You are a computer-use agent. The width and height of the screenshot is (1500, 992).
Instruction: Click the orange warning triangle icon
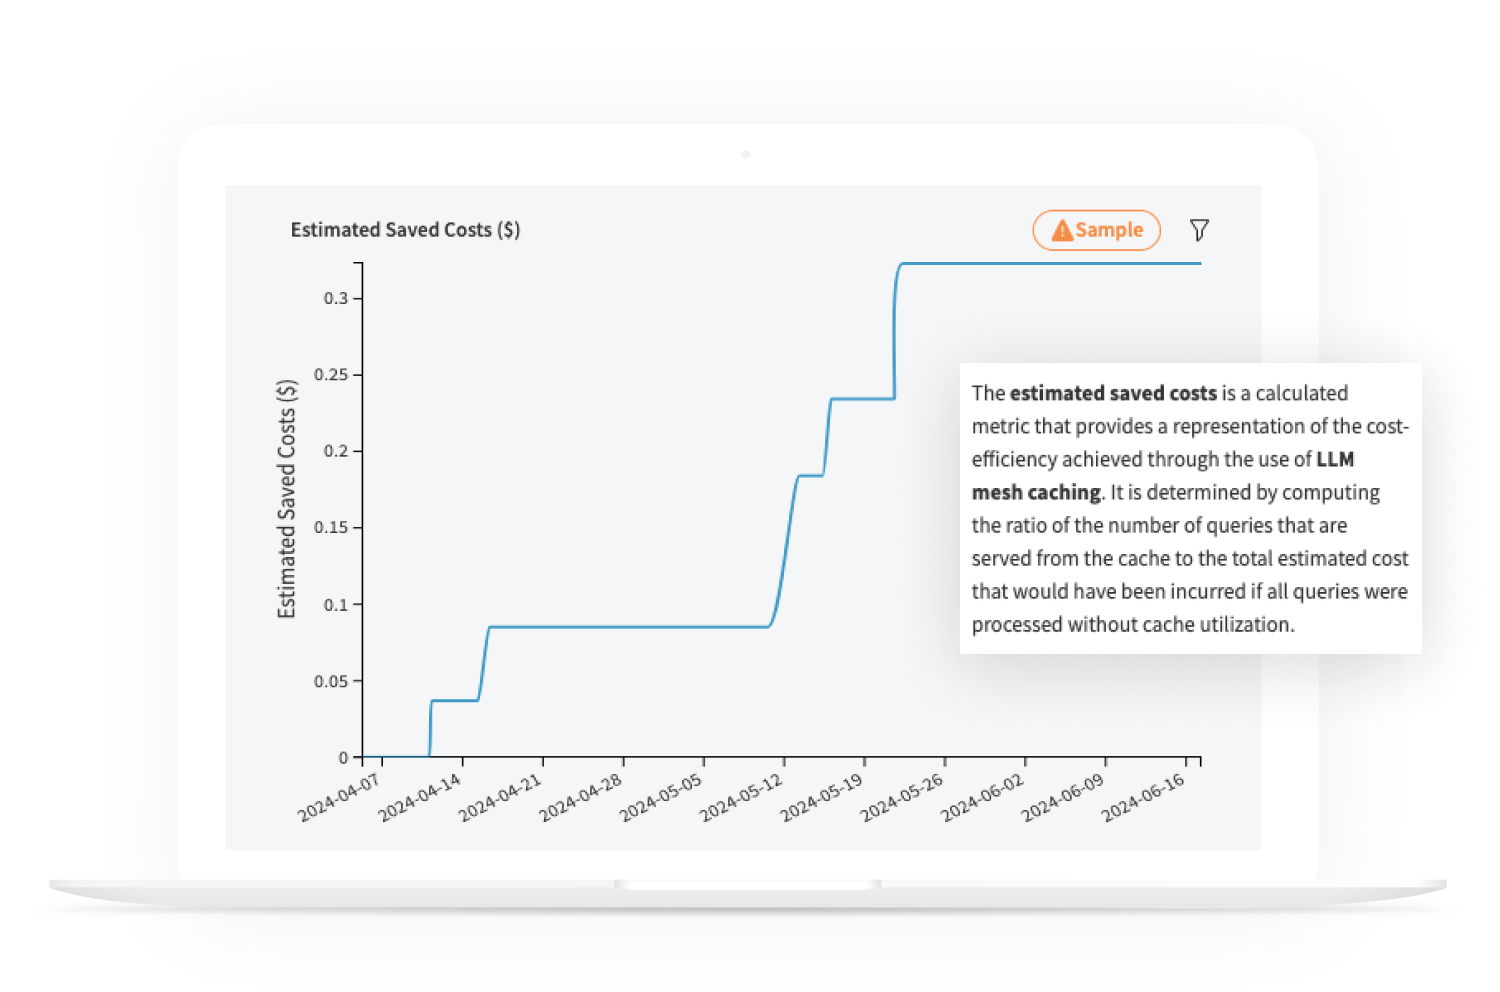pos(1062,229)
